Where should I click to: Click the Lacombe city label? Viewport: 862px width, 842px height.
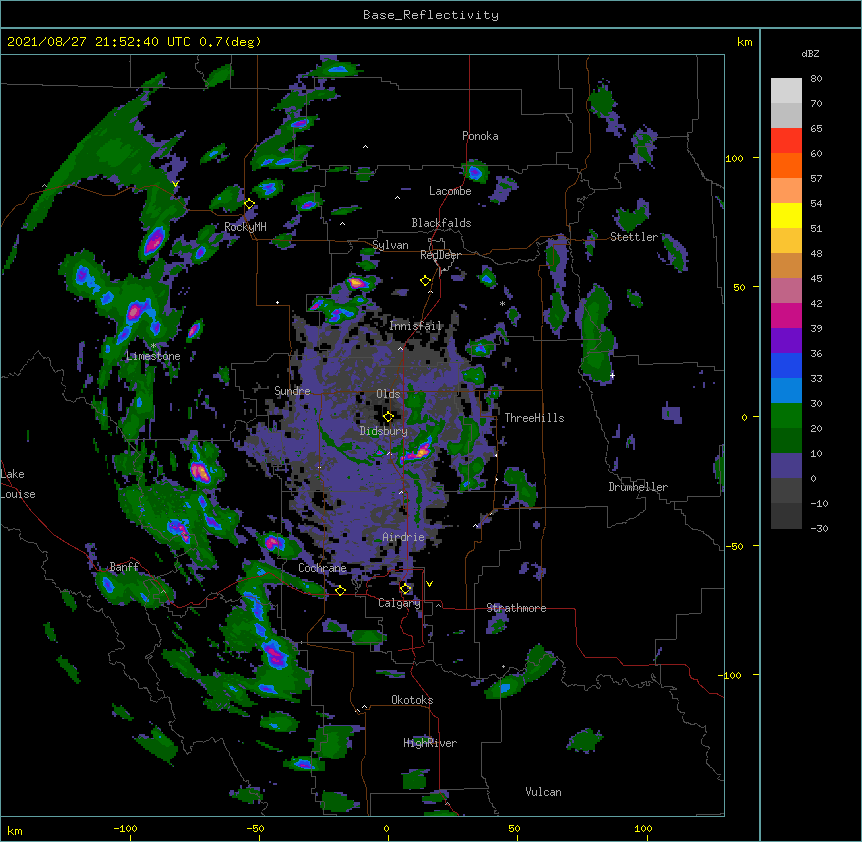tap(450, 191)
